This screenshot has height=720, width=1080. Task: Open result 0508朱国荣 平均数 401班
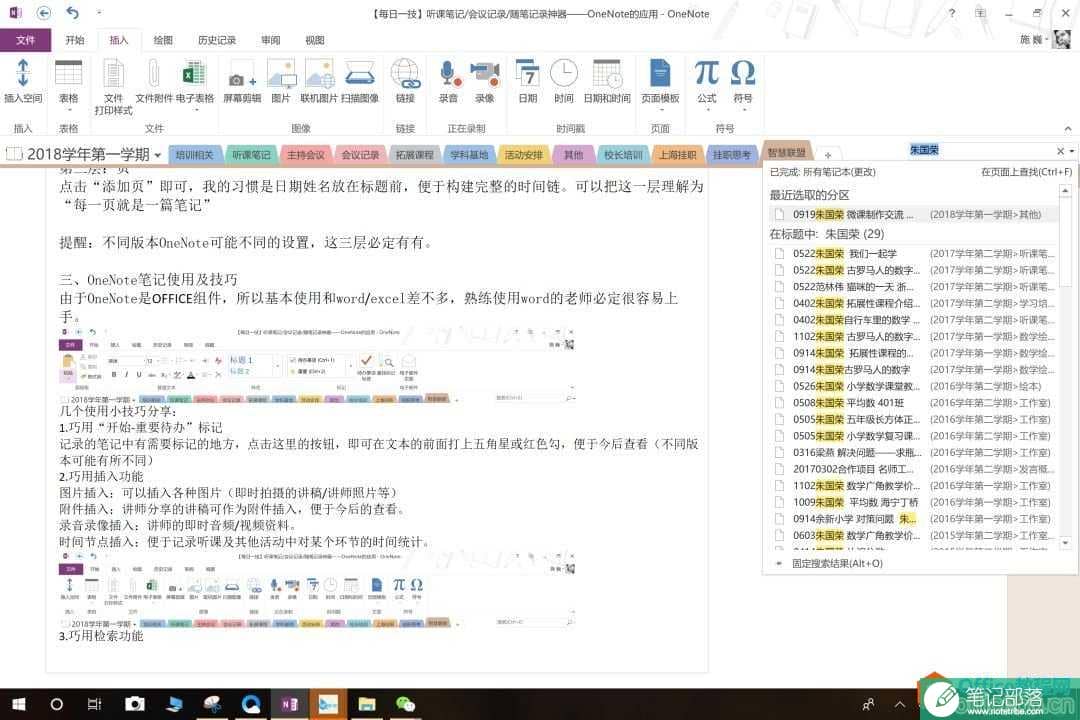(915, 403)
